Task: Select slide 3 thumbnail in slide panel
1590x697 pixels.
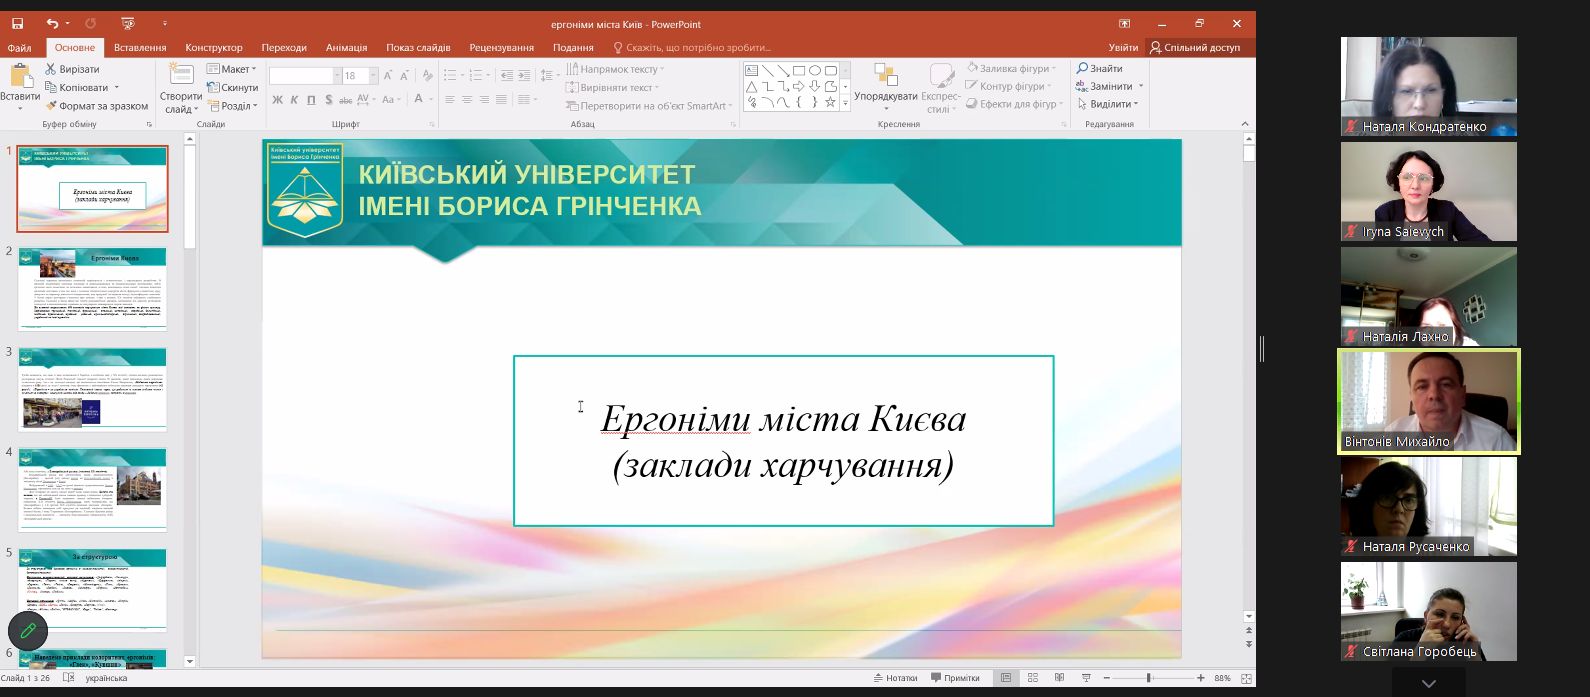Action: point(92,389)
